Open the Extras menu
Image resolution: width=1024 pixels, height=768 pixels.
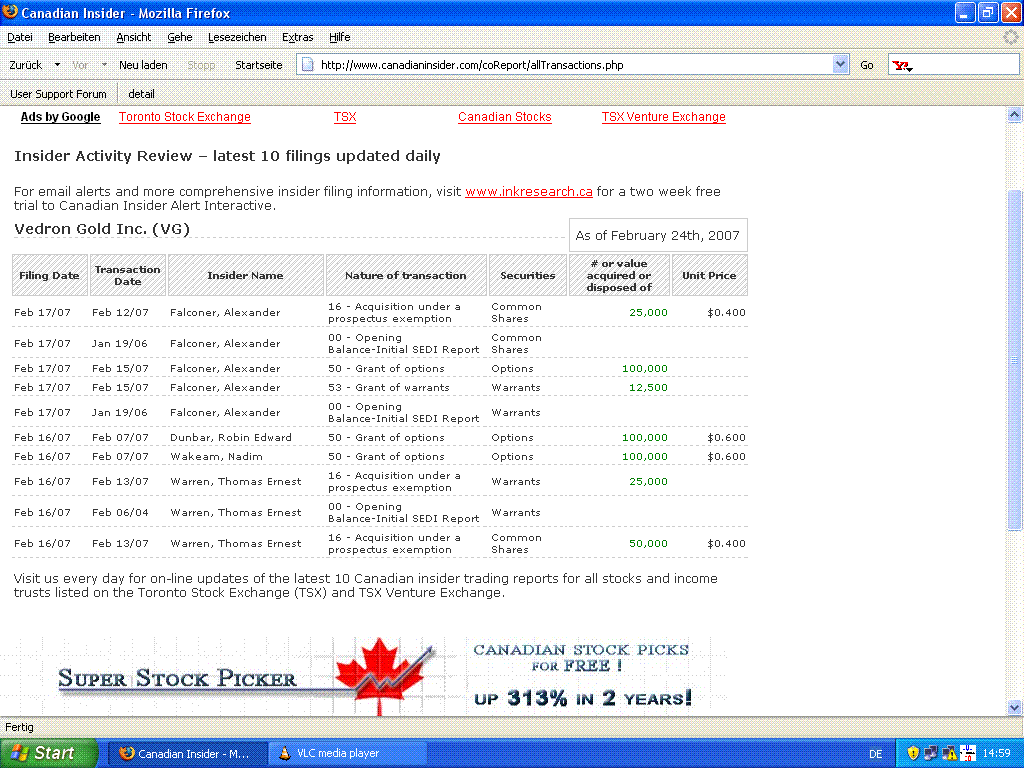pos(298,37)
